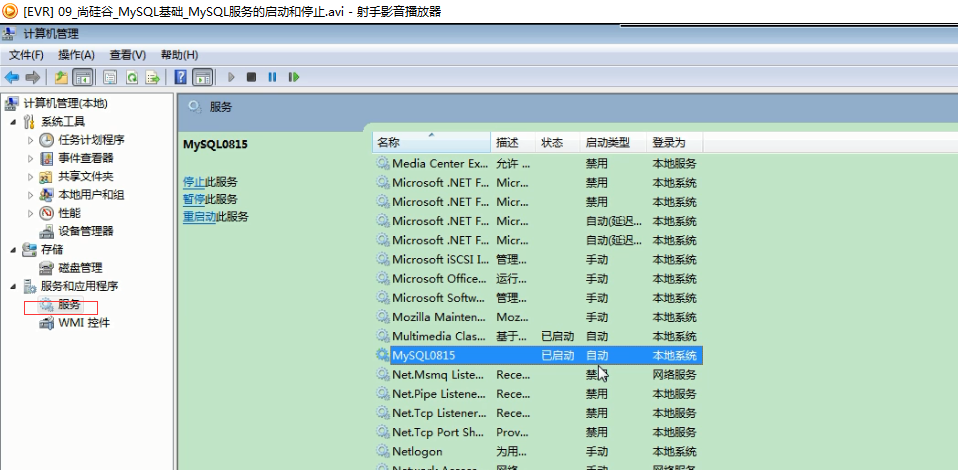Click the media player icon in title bar
Image resolution: width=958 pixels, height=470 pixels.
click(10, 11)
